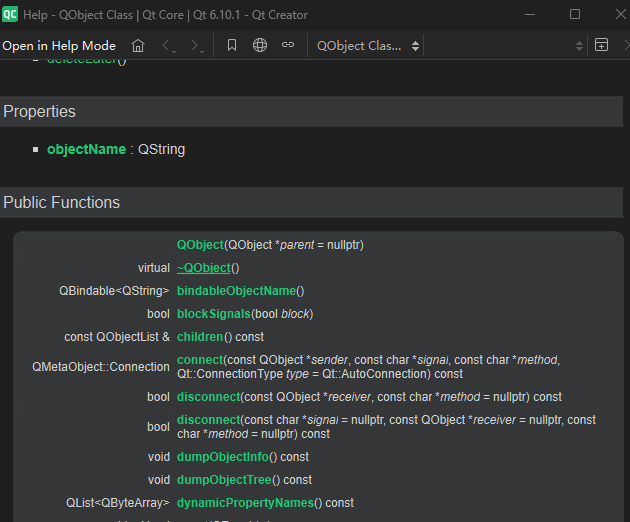
Task: Click the Public Functions section heading
Action: point(61,202)
